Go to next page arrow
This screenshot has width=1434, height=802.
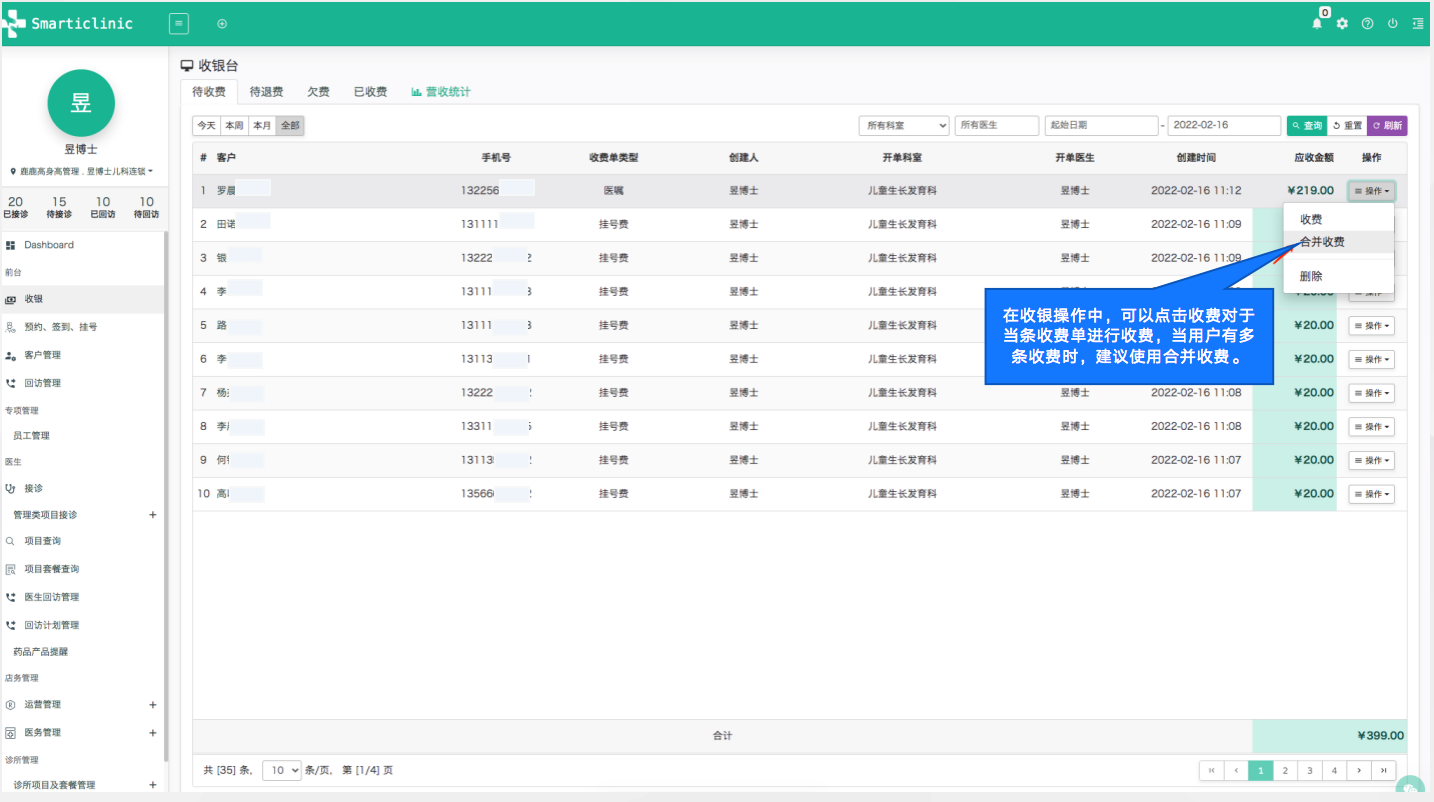coord(1359,771)
